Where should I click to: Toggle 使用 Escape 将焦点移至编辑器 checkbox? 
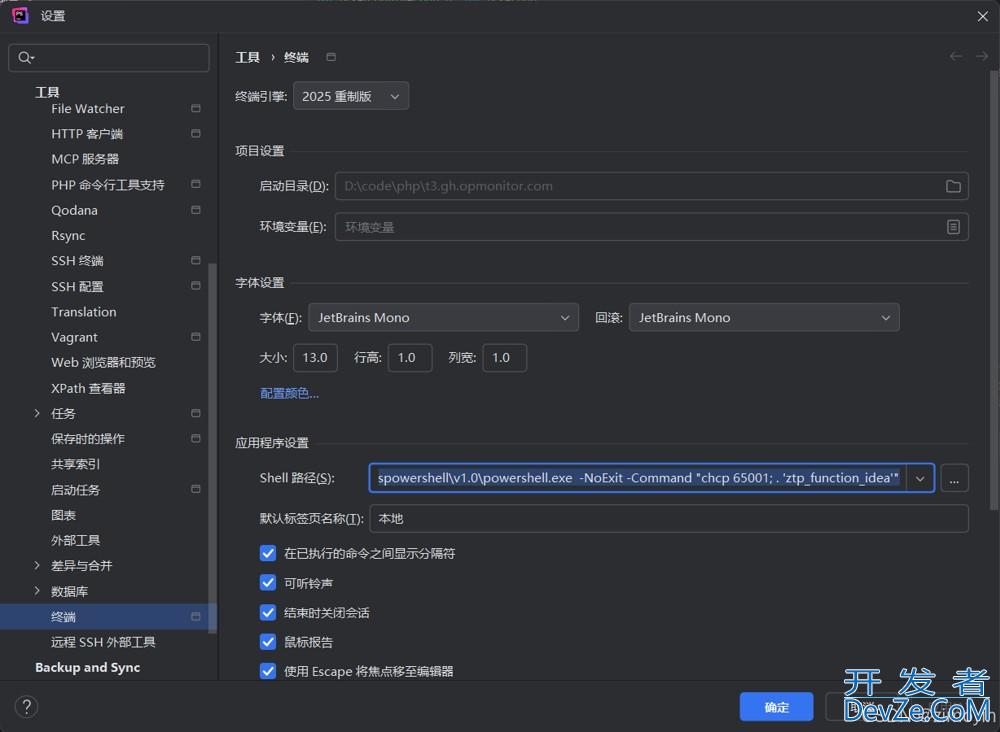[268, 671]
